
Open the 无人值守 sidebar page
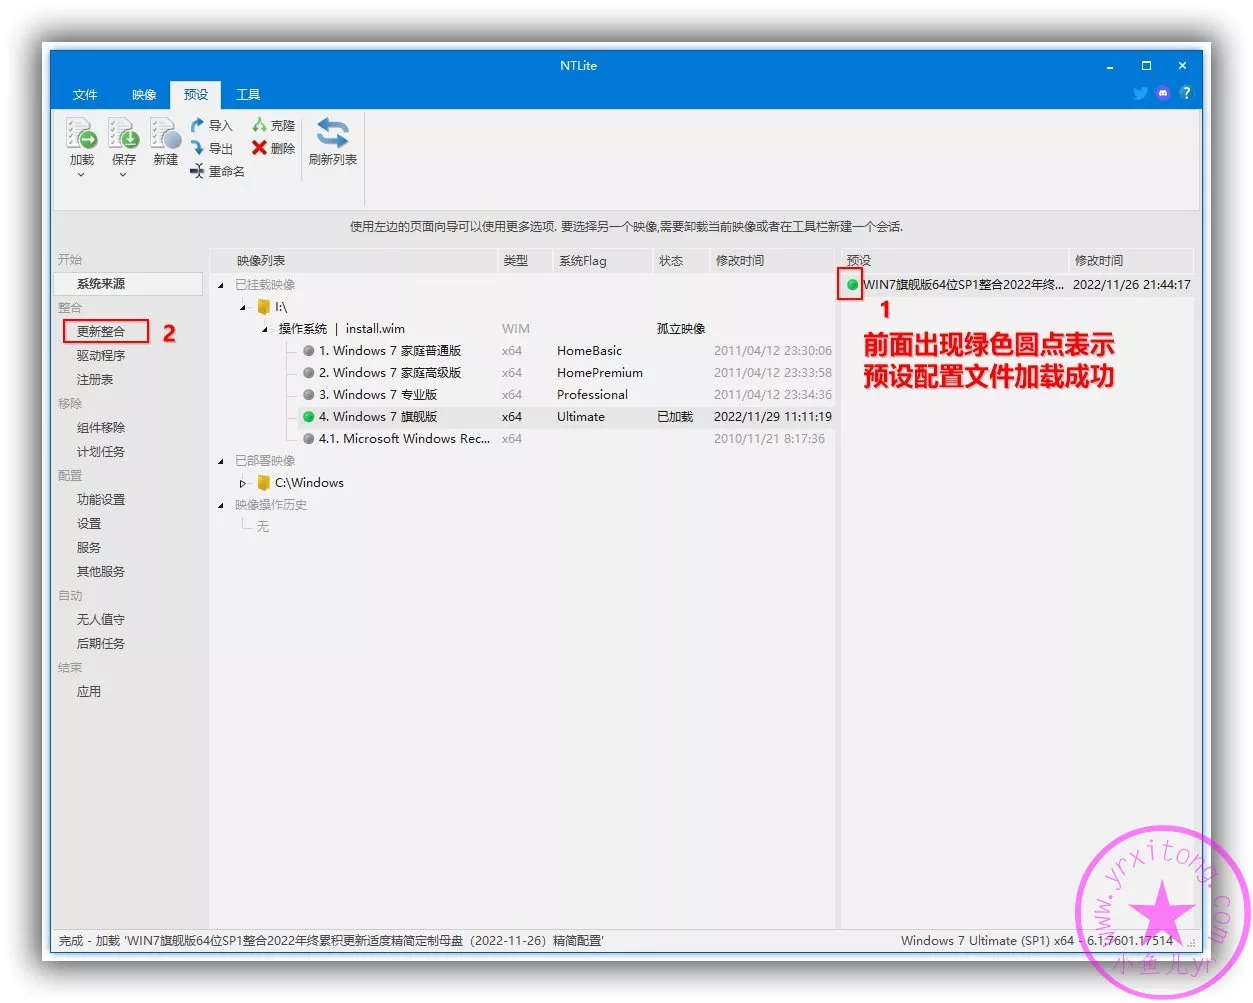tap(101, 620)
